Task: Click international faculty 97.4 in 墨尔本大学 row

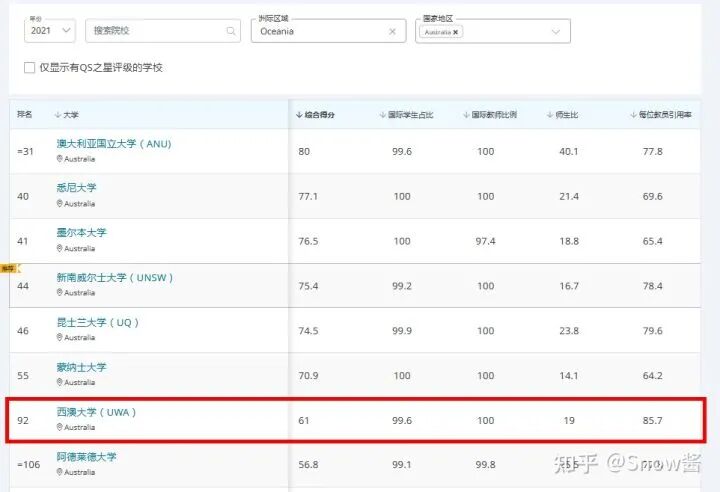Action: pyautogui.click(x=485, y=241)
